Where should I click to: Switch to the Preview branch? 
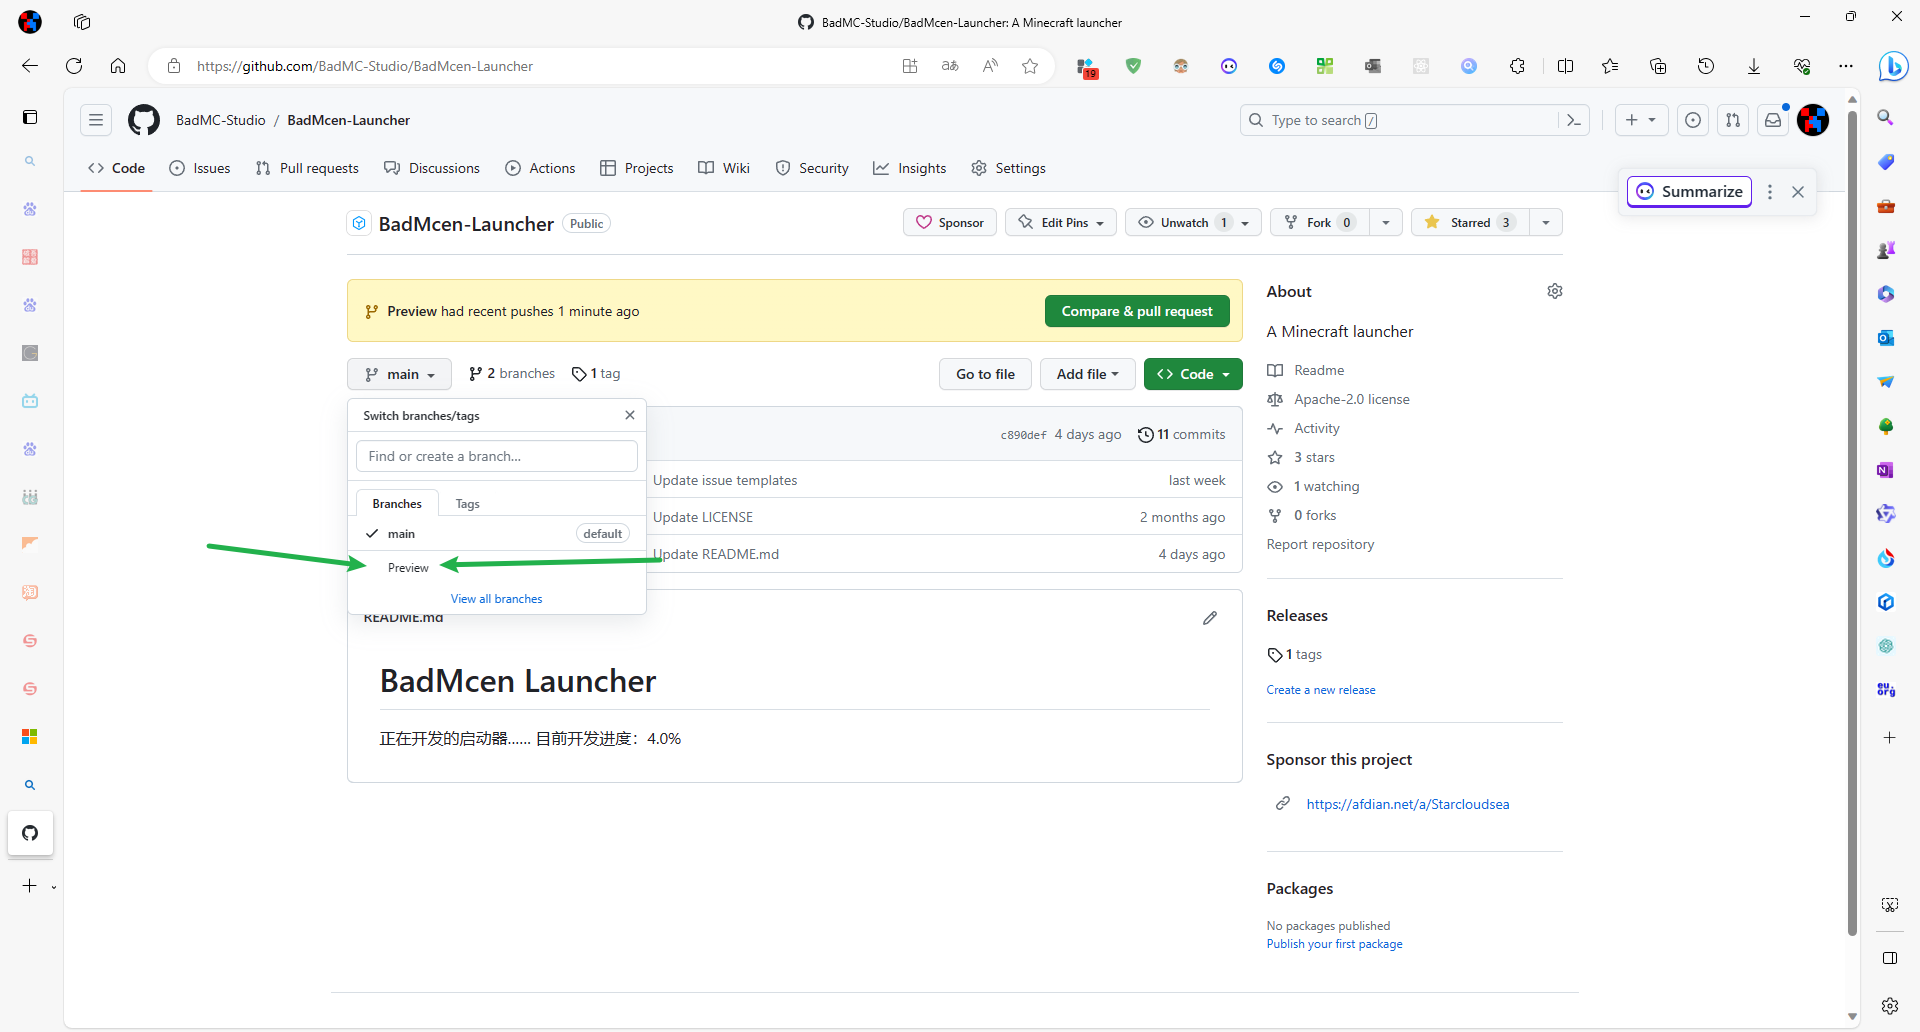(497, 568)
